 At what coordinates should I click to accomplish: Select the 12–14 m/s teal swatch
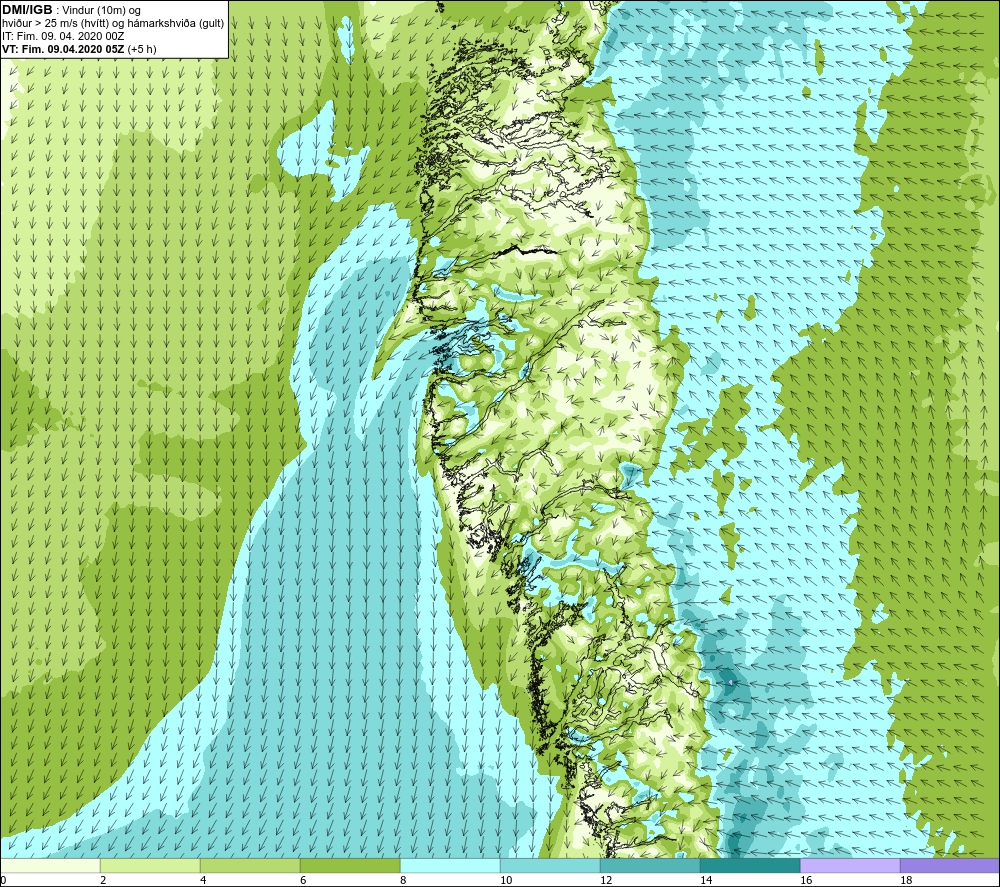pos(650,865)
